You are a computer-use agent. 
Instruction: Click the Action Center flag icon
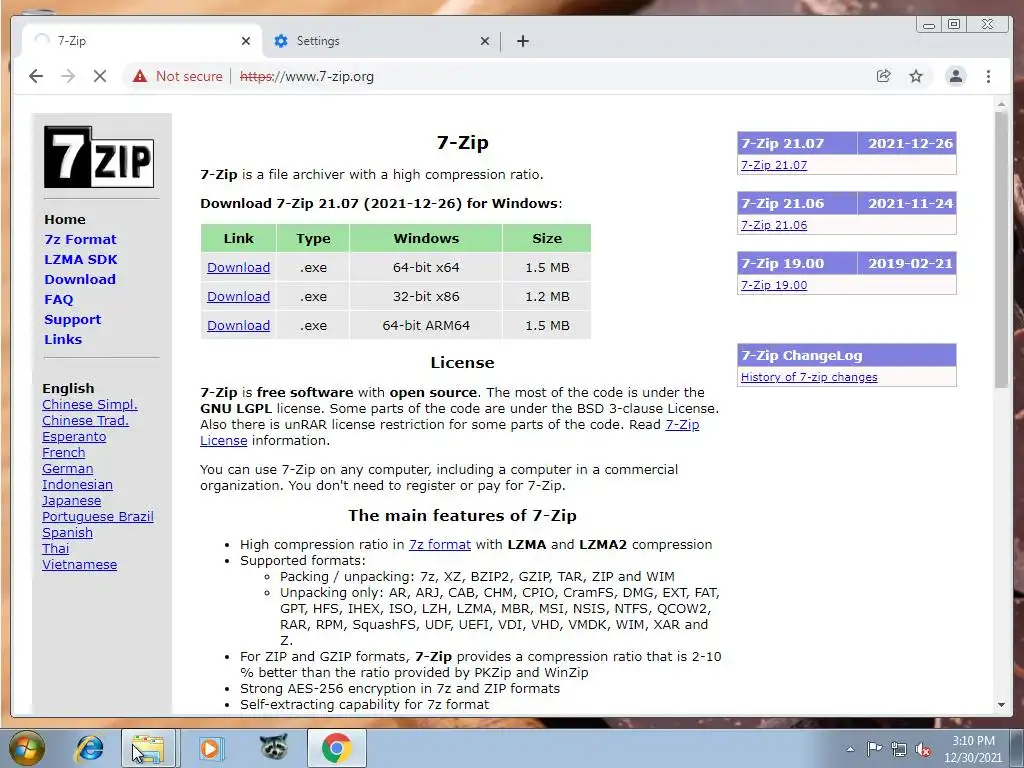pos(874,749)
